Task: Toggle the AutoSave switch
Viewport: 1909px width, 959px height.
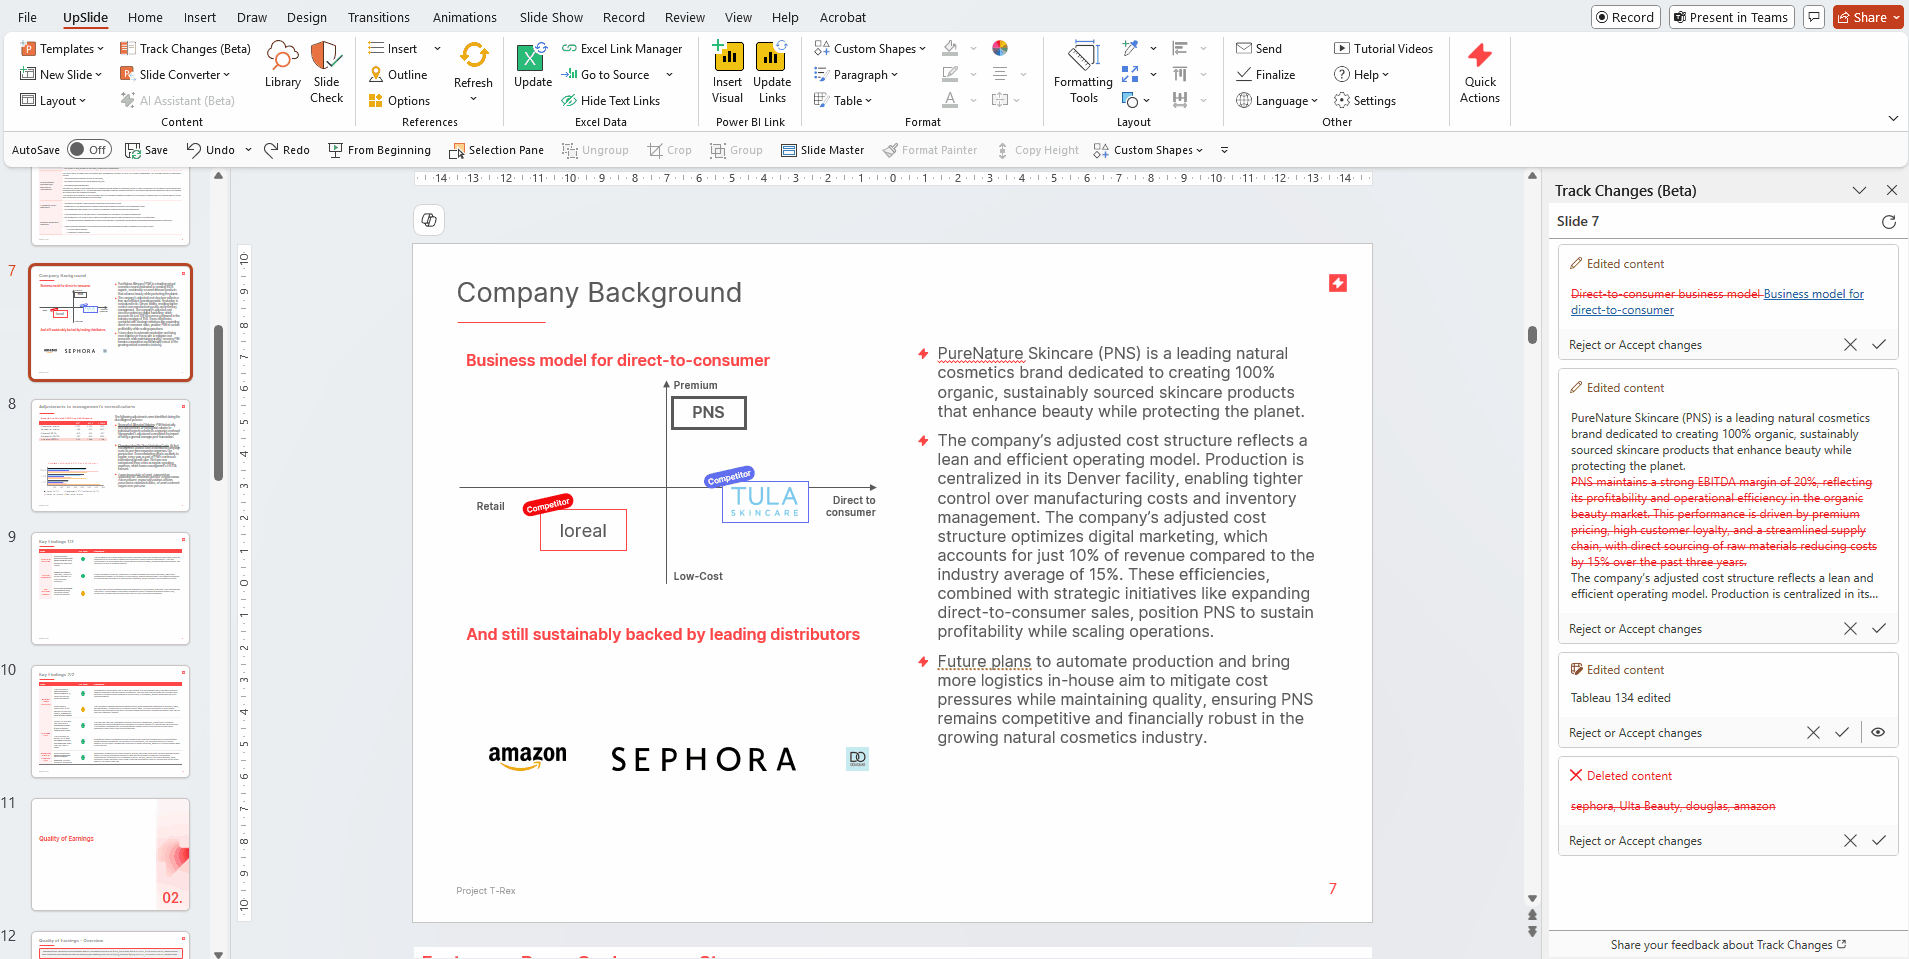Action: point(89,150)
